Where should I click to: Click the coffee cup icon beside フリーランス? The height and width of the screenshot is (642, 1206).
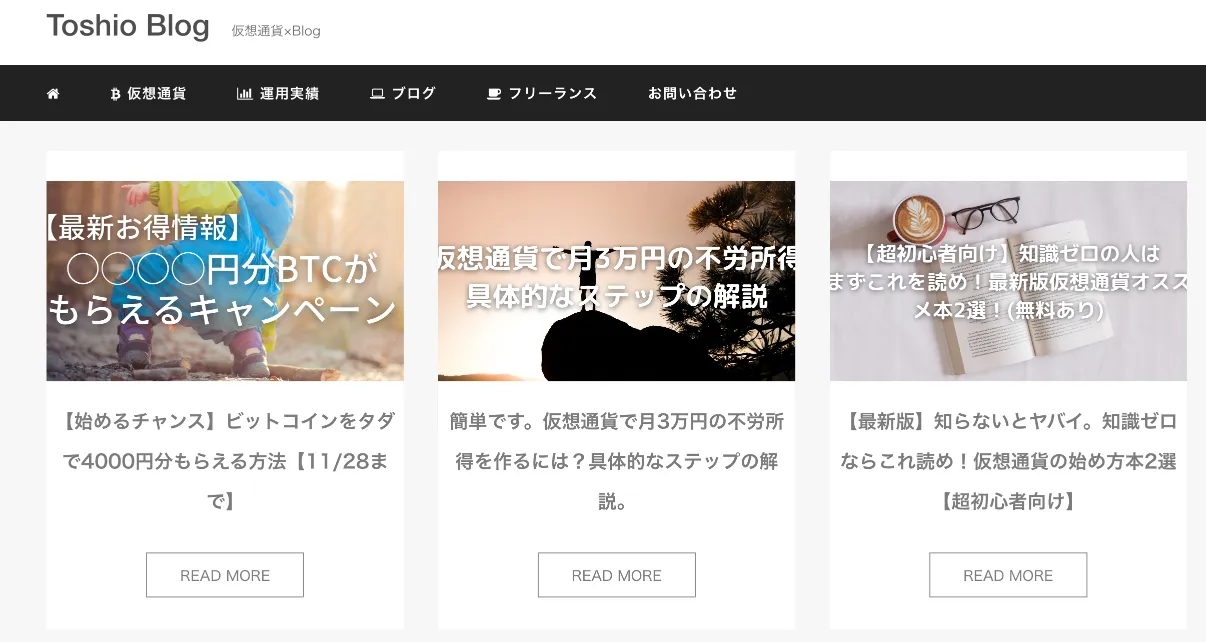coord(494,93)
